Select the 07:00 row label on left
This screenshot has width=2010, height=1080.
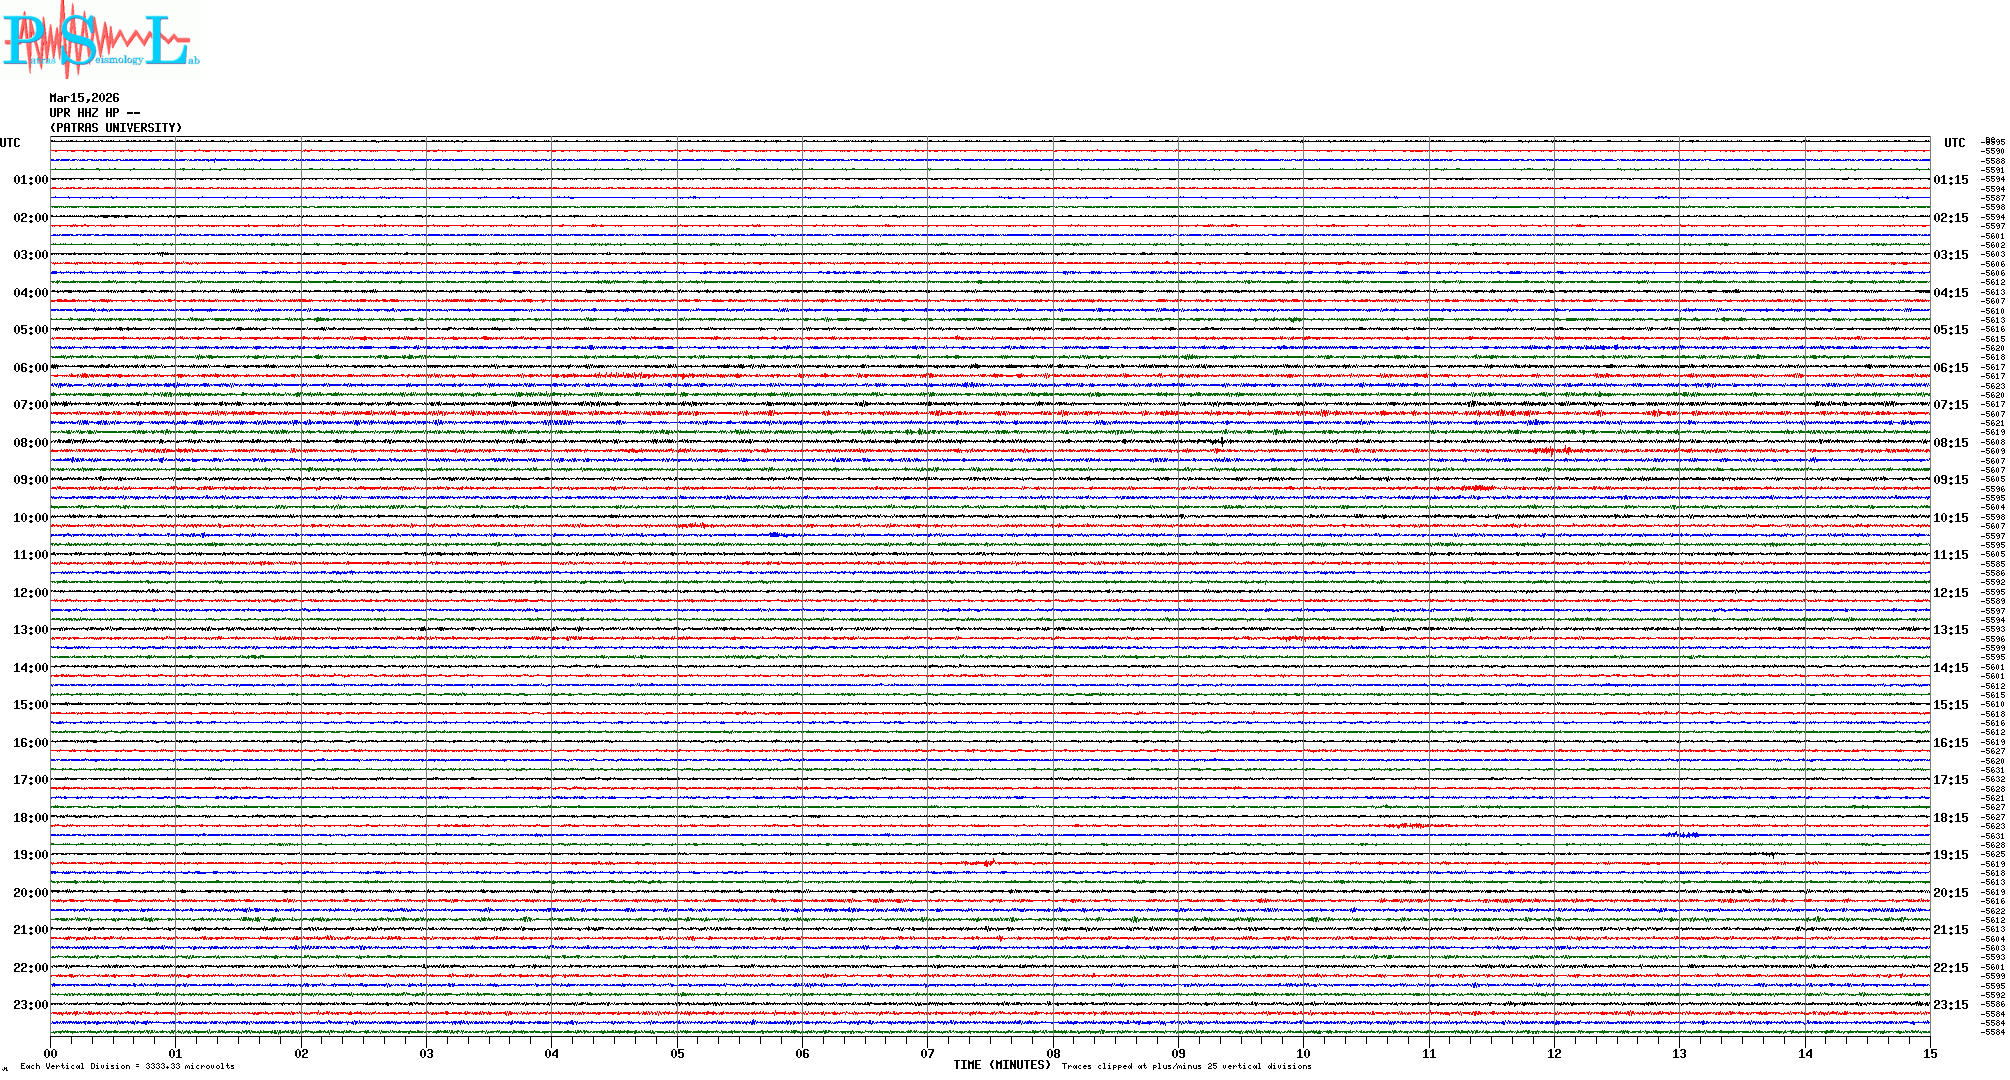(x=30, y=405)
